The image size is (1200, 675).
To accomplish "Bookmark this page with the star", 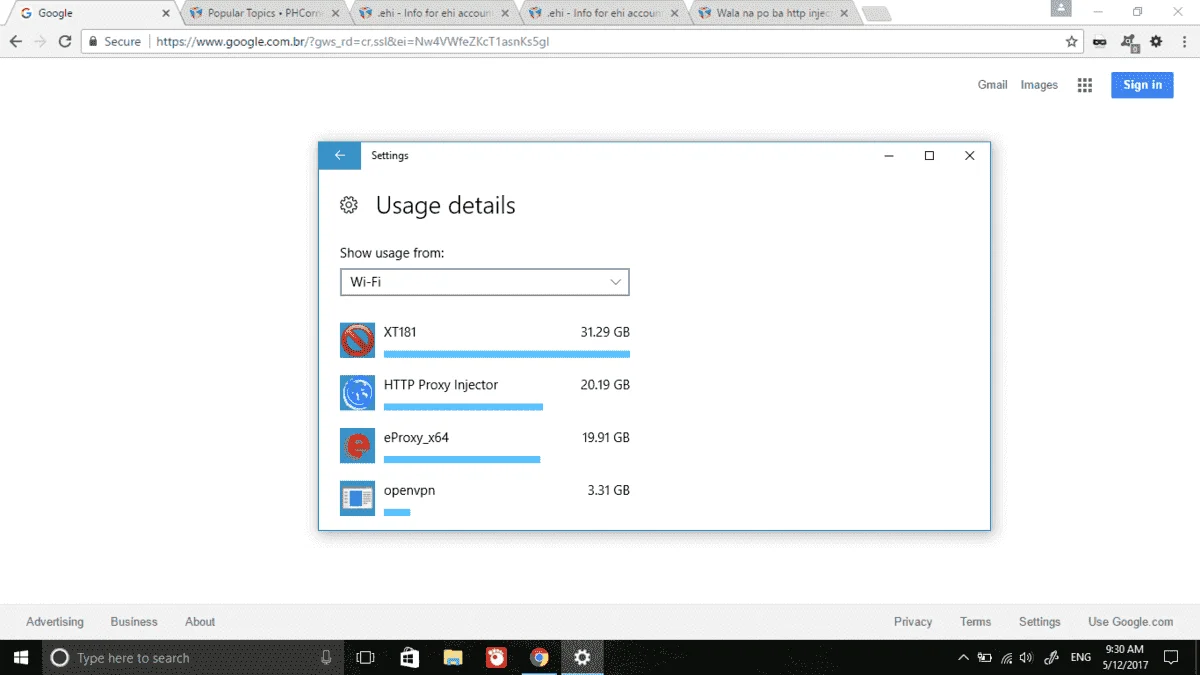I will pos(1072,42).
